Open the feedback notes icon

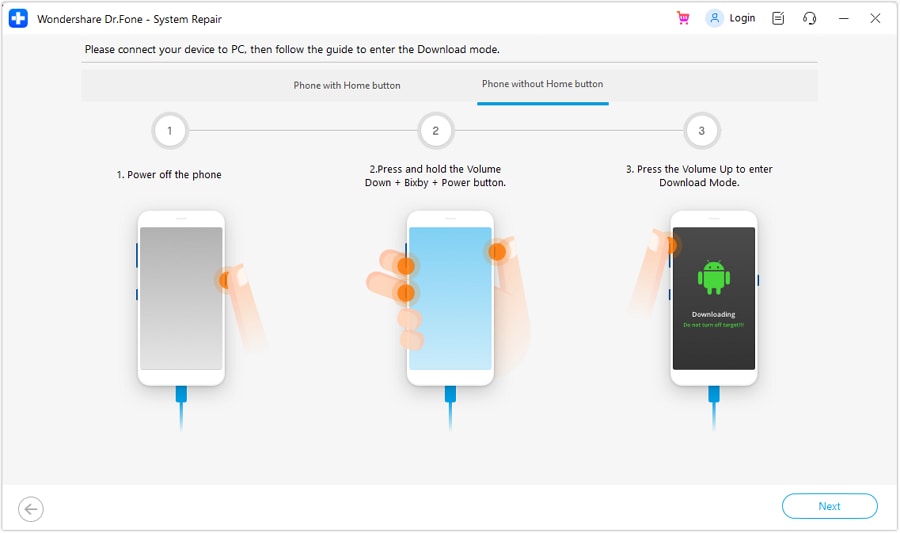[779, 18]
